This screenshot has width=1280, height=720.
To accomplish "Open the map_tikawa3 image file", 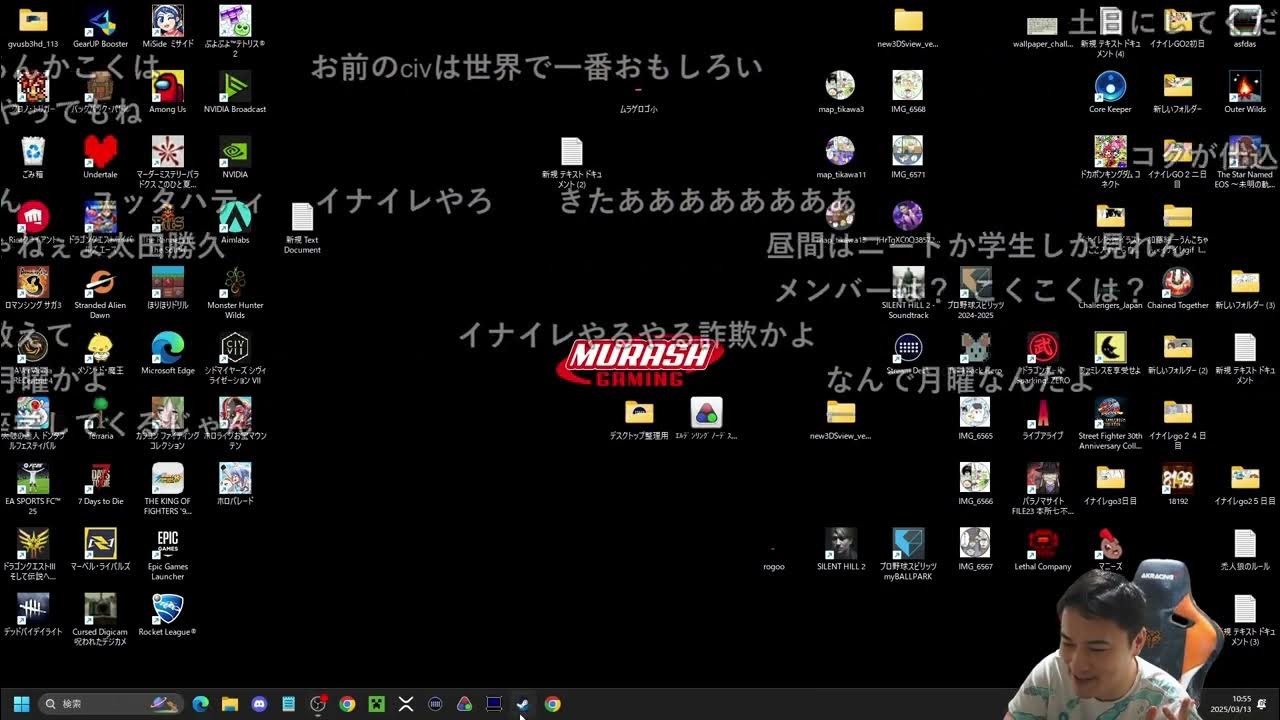I will (x=841, y=87).
